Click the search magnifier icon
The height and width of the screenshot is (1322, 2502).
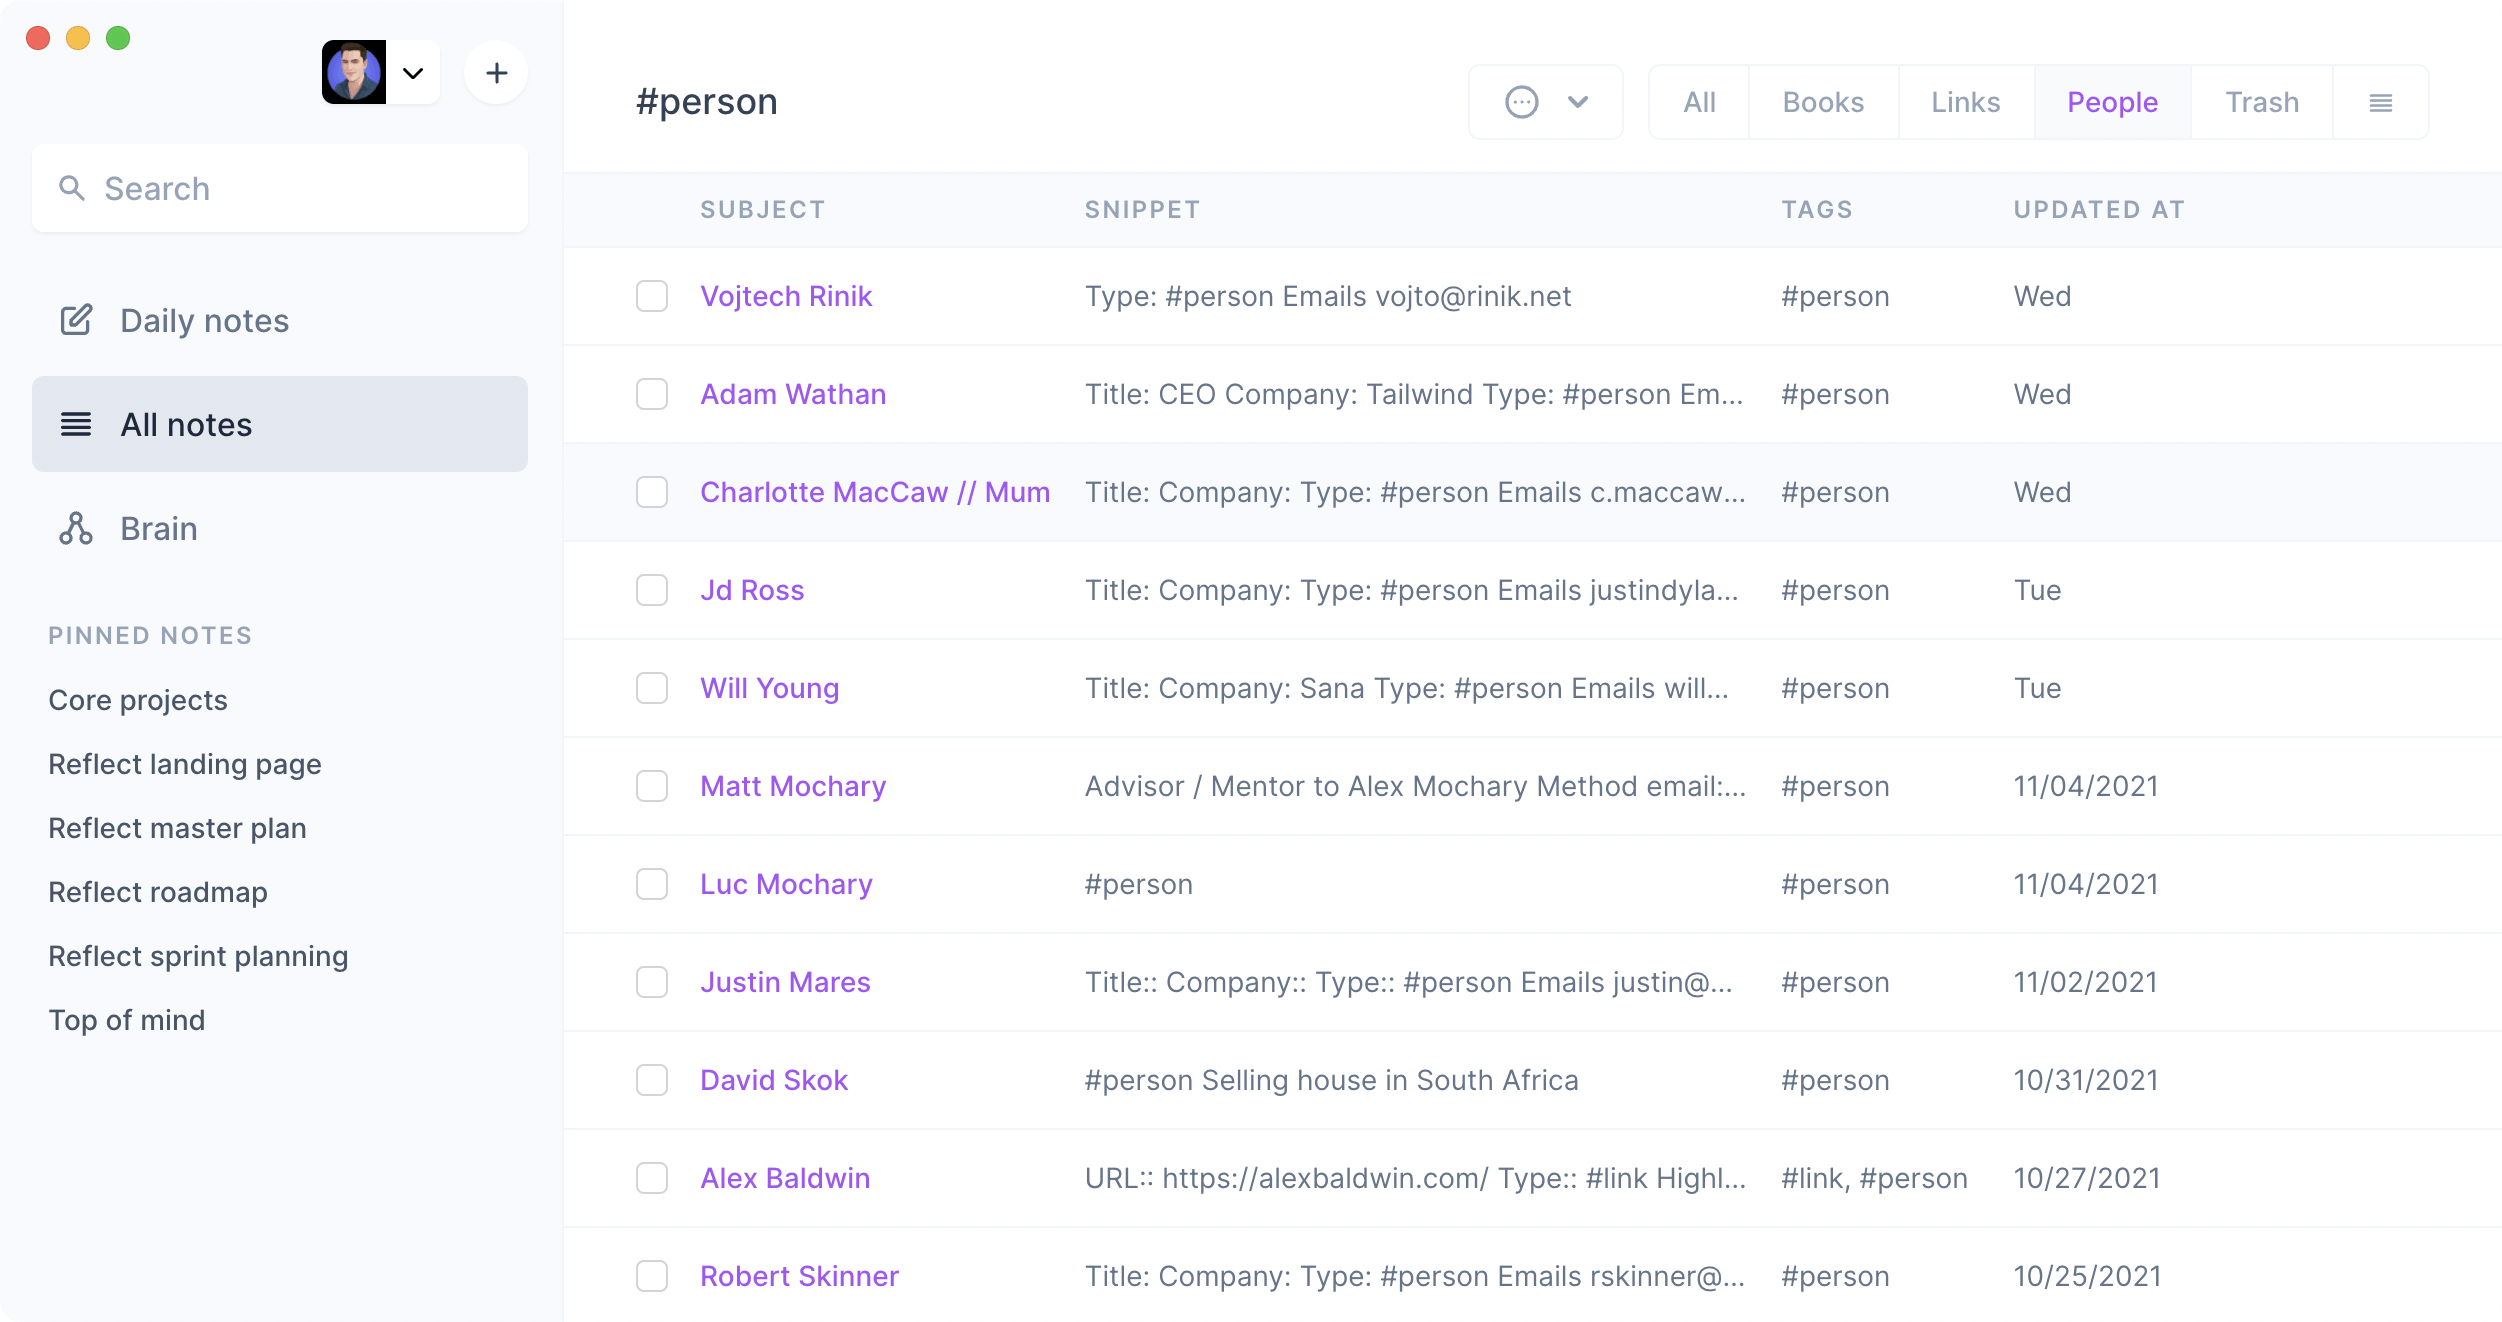click(71, 188)
